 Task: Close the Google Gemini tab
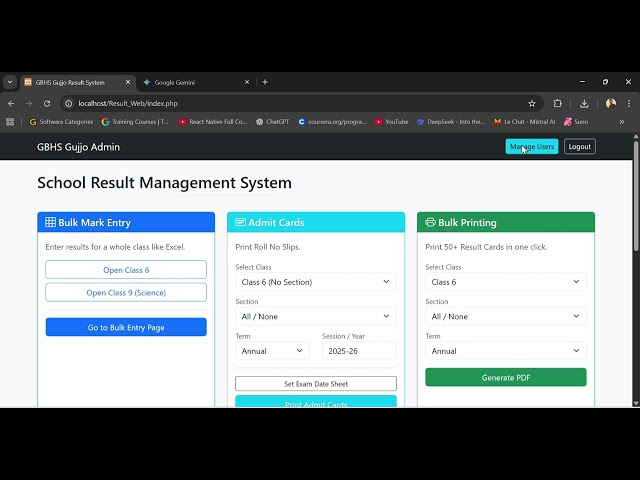247,82
